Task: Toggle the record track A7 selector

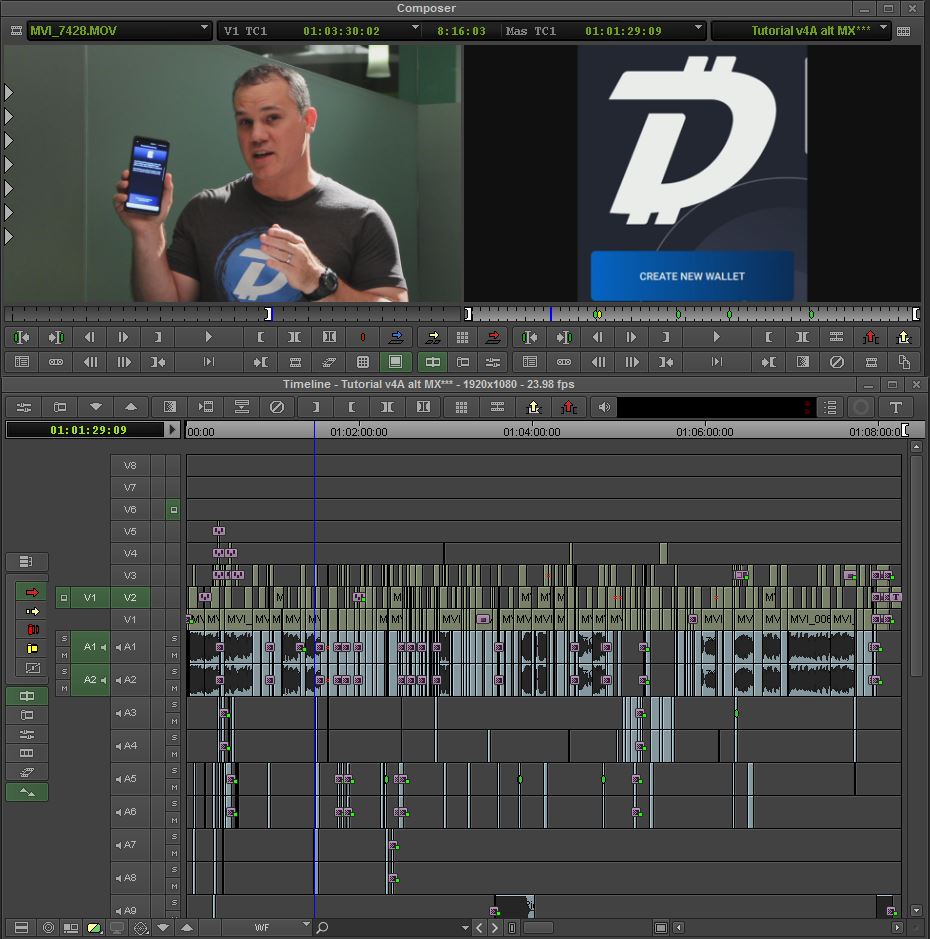Action: tap(130, 844)
